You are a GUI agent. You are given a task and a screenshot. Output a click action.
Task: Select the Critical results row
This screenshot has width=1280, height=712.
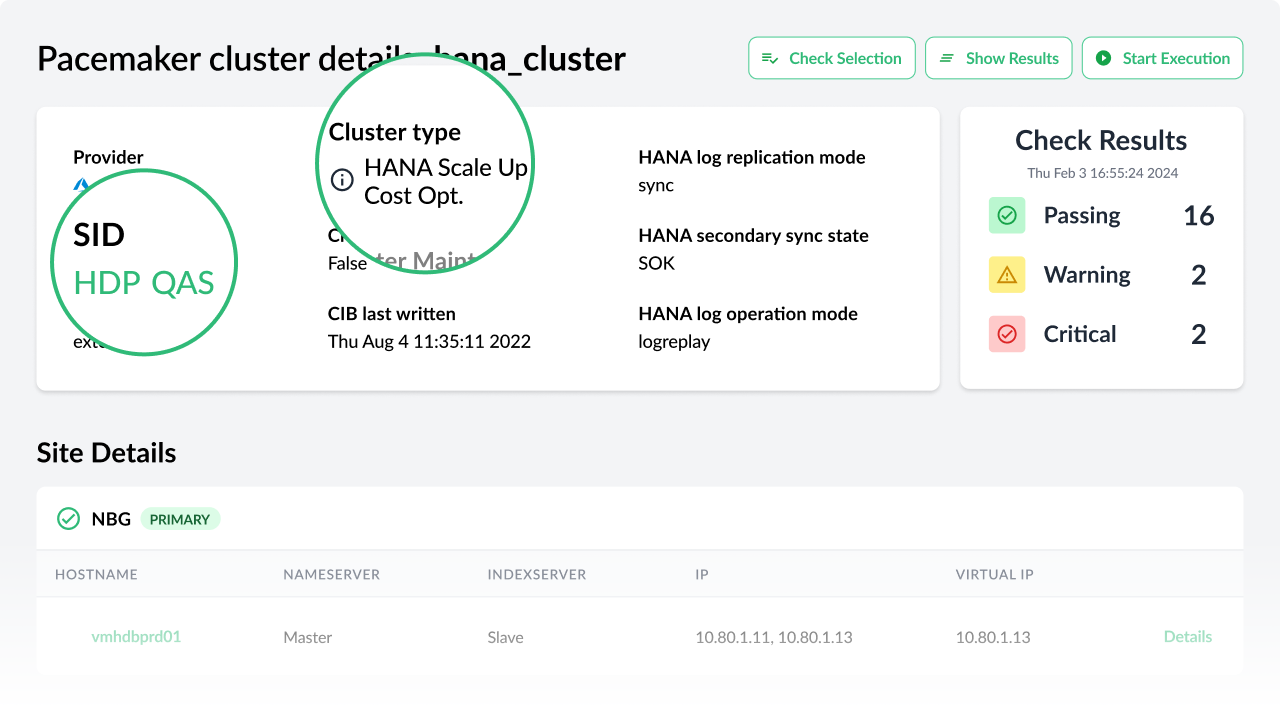click(x=1101, y=334)
